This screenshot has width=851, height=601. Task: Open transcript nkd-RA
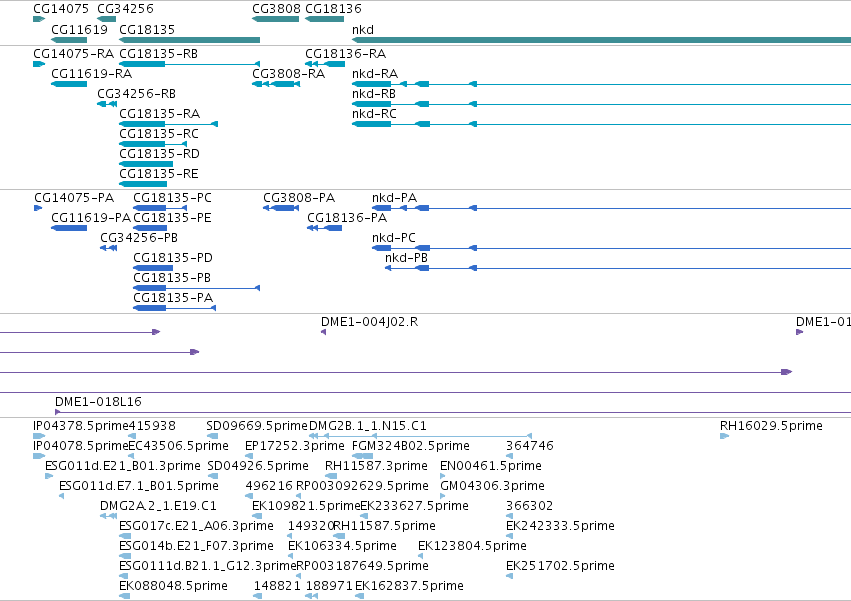[x=601, y=84]
